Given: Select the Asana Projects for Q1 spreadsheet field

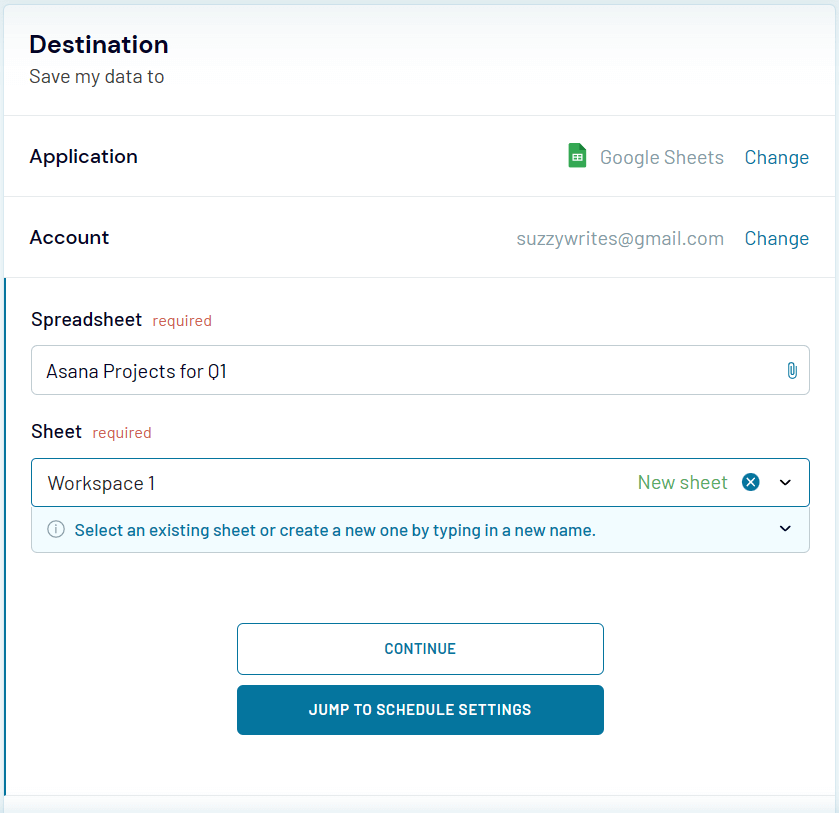Looking at the screenshot, I should coord(400,370).
